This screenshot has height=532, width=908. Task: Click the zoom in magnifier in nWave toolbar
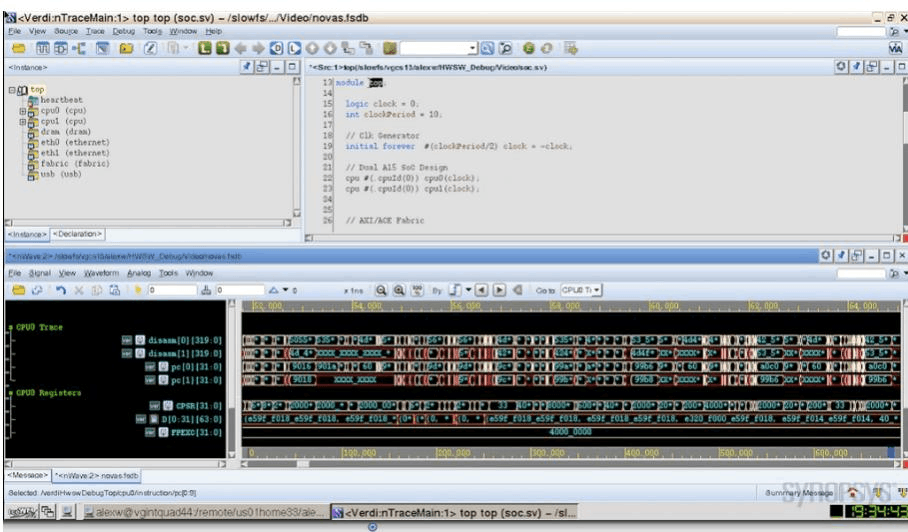tap(399, 290)
